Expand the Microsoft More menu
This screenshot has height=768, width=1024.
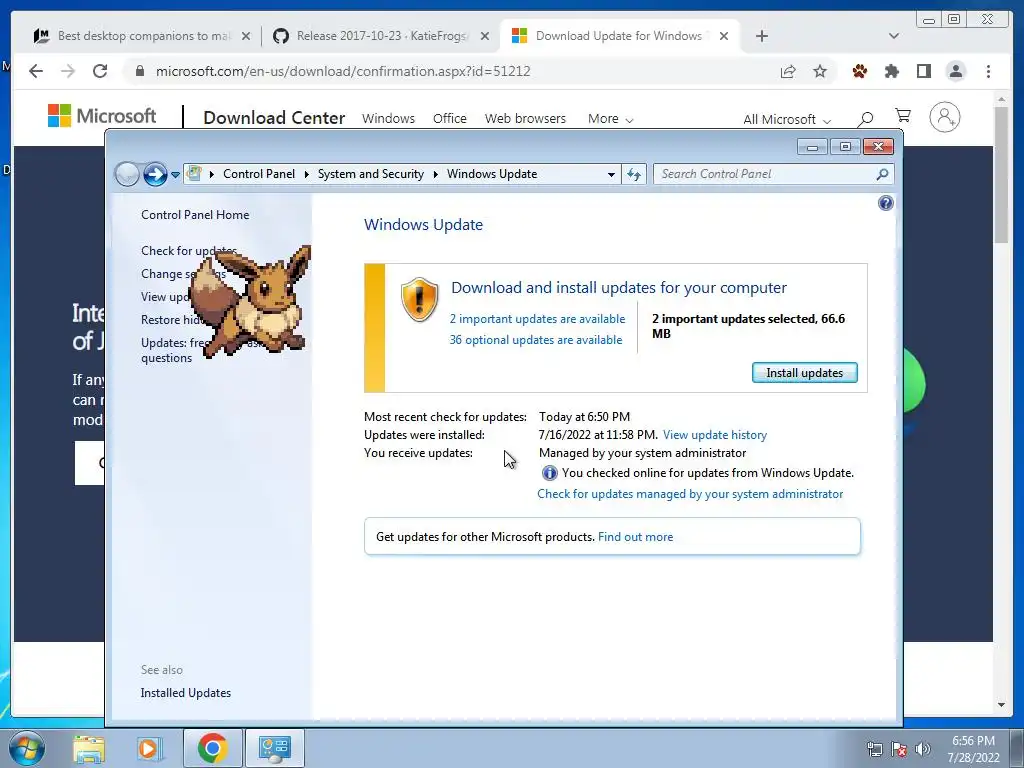coord(610,119)
